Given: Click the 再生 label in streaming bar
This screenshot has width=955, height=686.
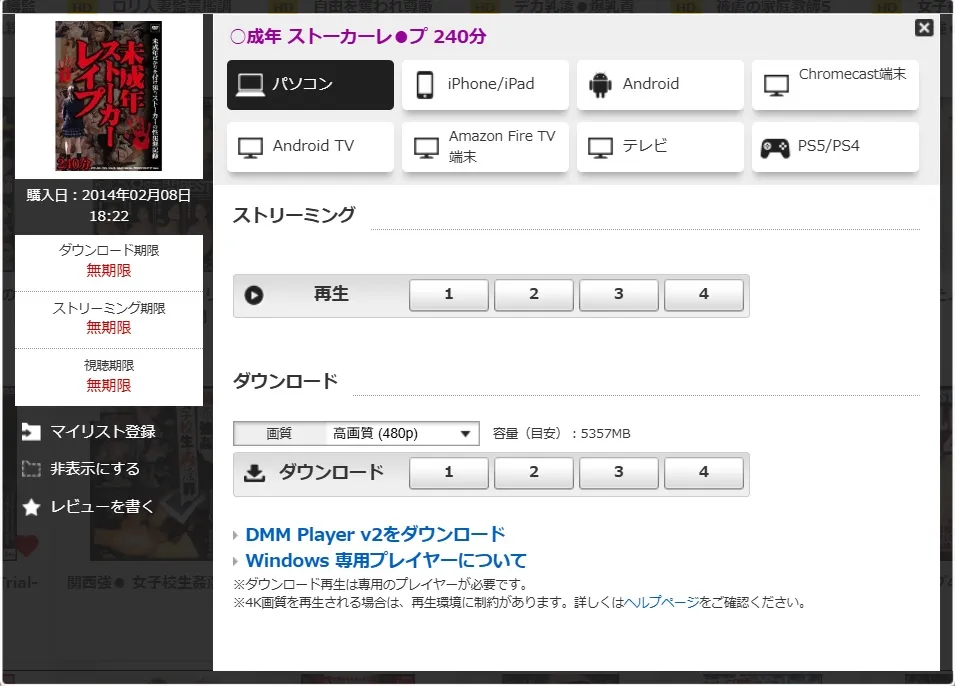Looking at the screenshot, I should coord(331,294).
